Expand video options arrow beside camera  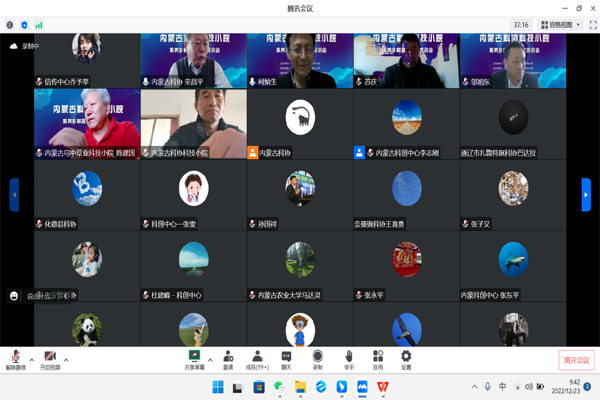click(x=66, y=359)
